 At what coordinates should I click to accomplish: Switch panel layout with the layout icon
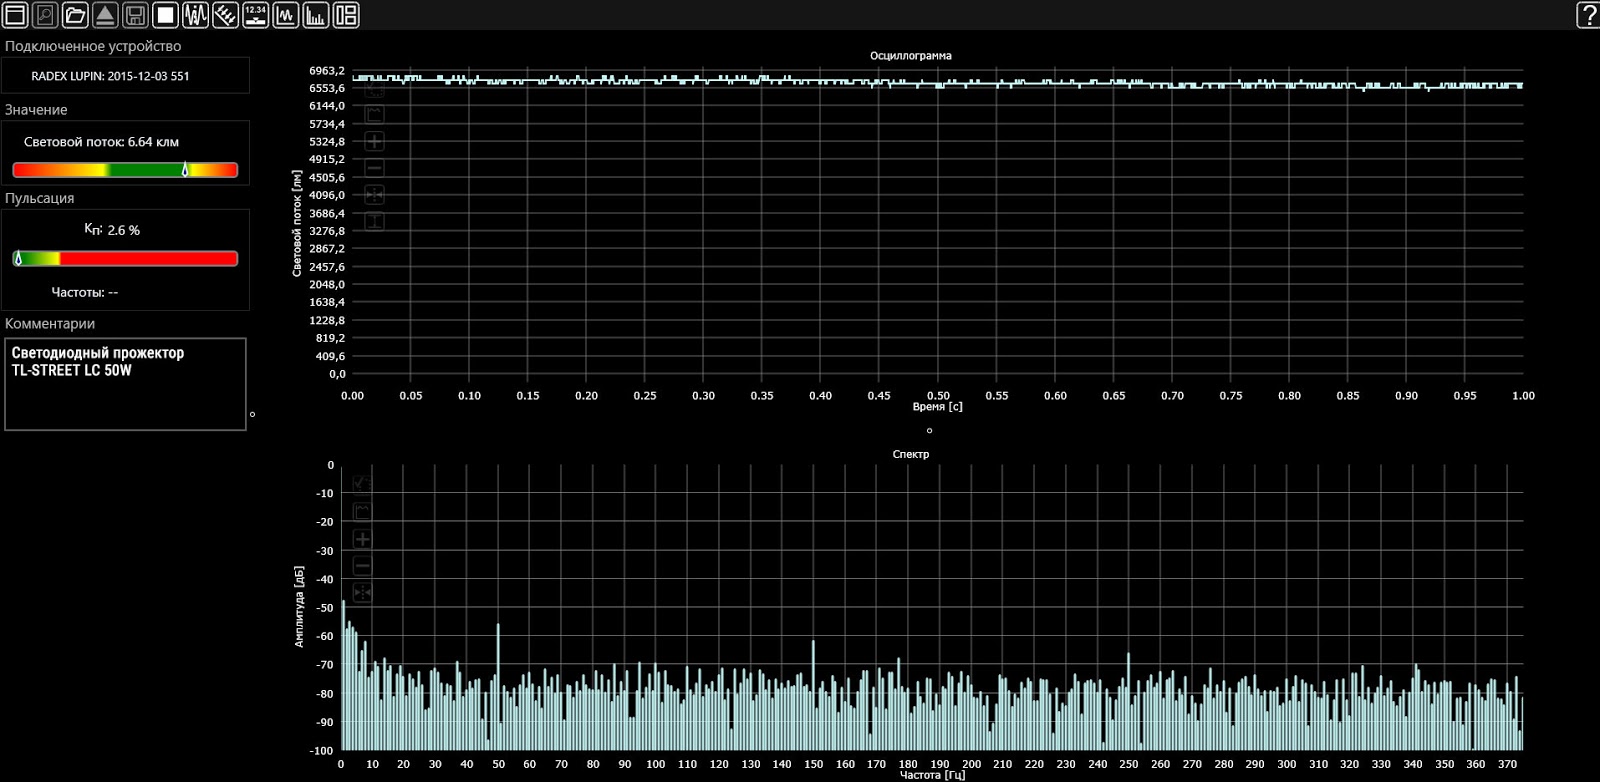(346, 15)
